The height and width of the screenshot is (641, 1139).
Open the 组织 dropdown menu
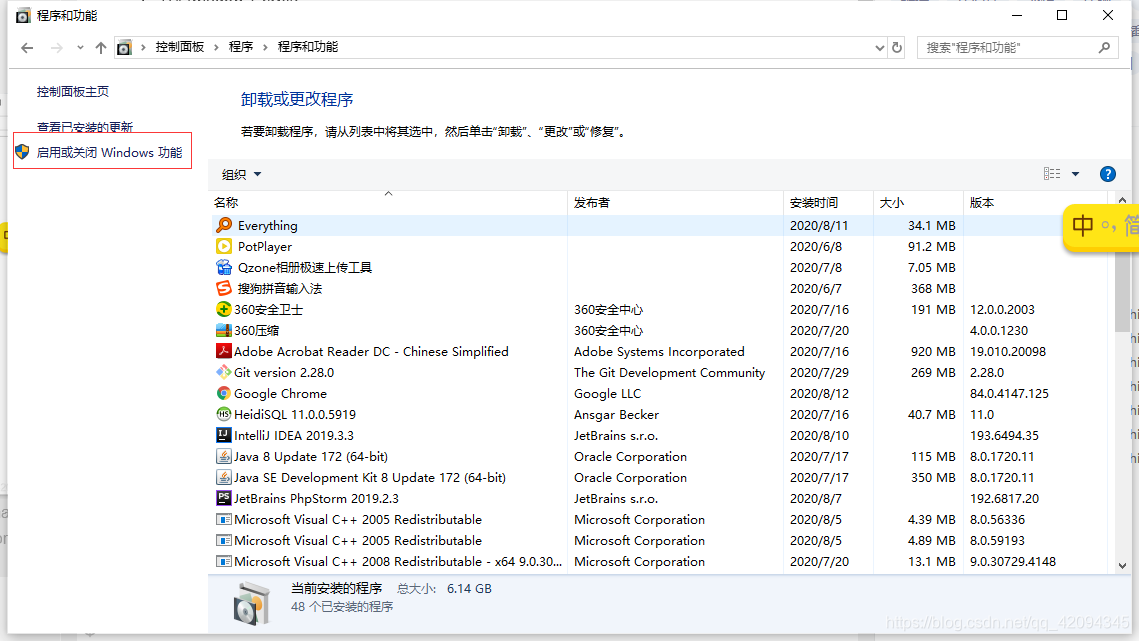coord(241,174)
